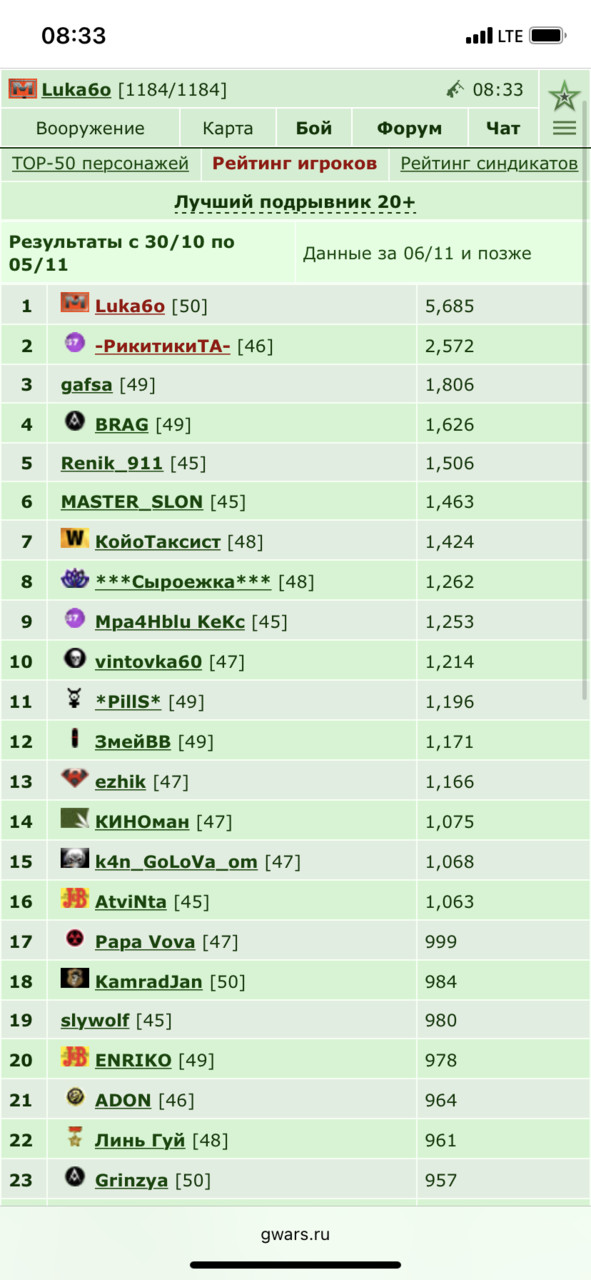Viewport: 591px width, 1280px height.
Task: Click the syndicate icon next to BRAG
Action: pos(75,423)
